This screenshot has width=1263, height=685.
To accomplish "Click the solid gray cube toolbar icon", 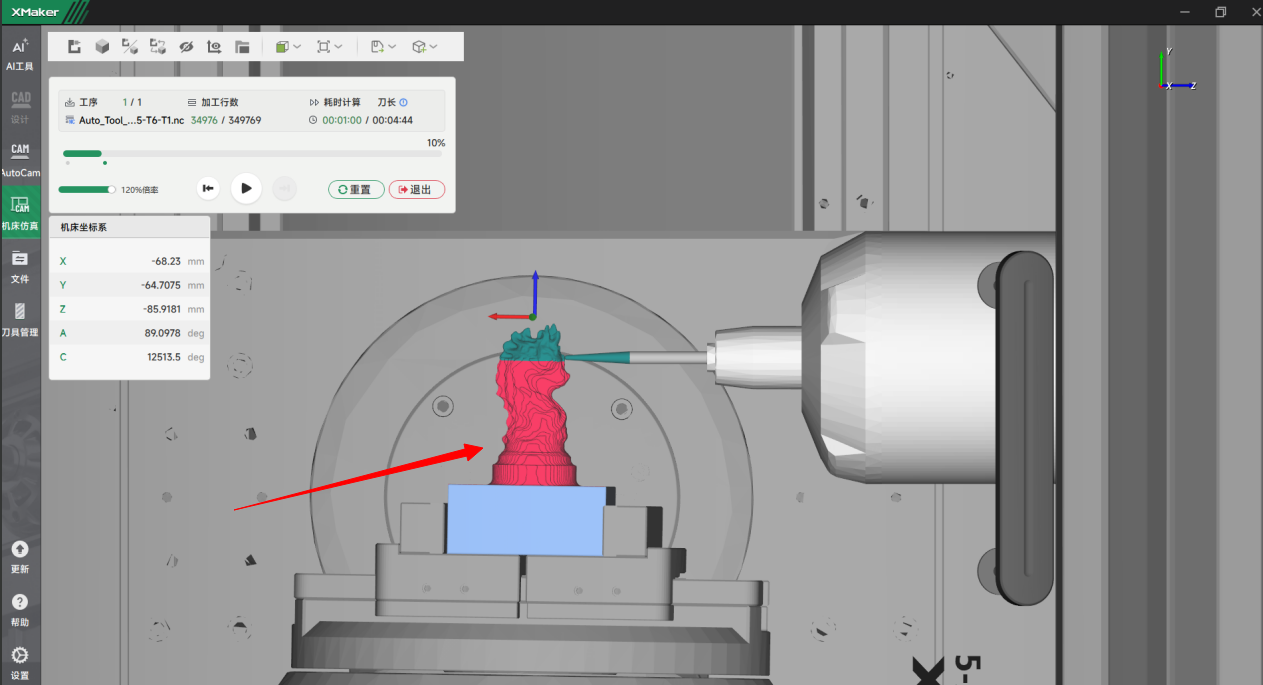I will pyautogui.click(x=102, y=47).
